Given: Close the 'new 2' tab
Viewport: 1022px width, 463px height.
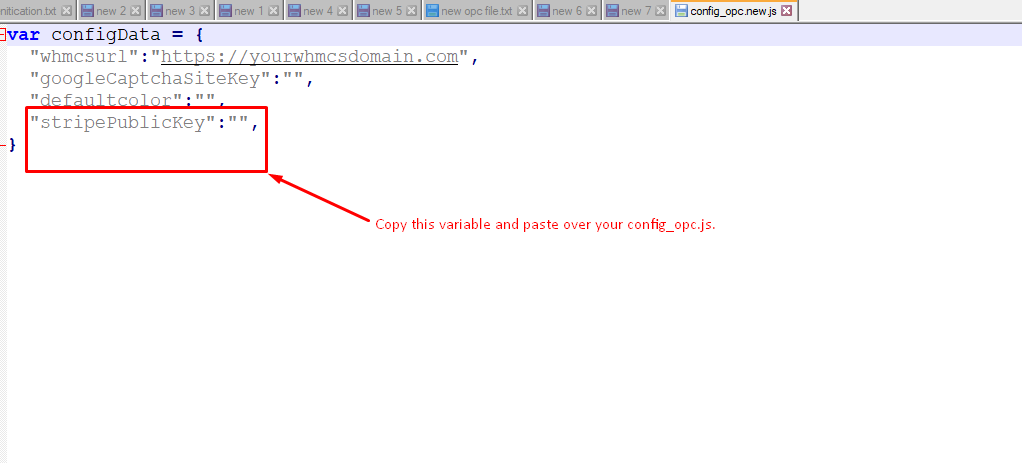Looking at the screenshot, I should [136, 11].
